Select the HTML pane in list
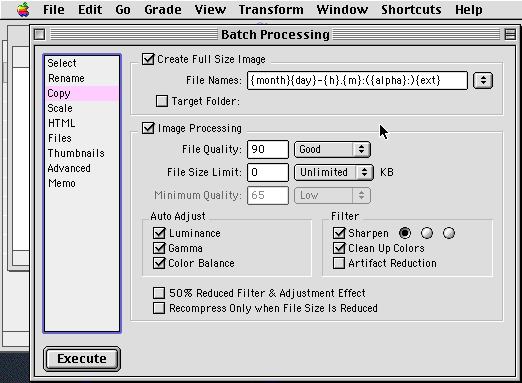 click(x=82, y=123)
